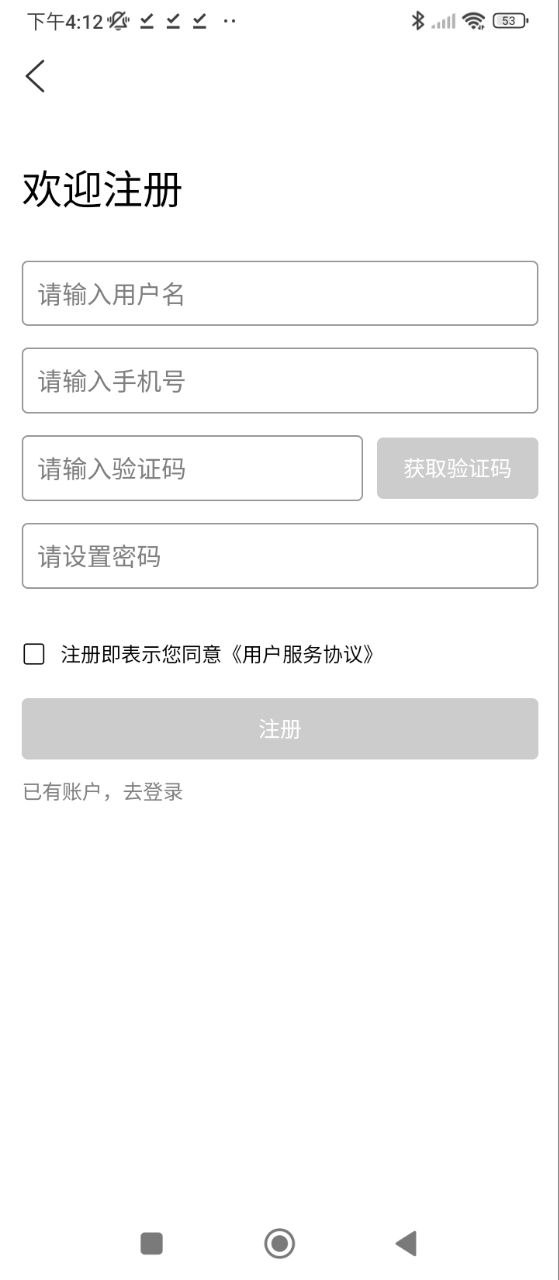Focus the 请设置密码 password field
559x1280 pixels.
tap(280, 556)
